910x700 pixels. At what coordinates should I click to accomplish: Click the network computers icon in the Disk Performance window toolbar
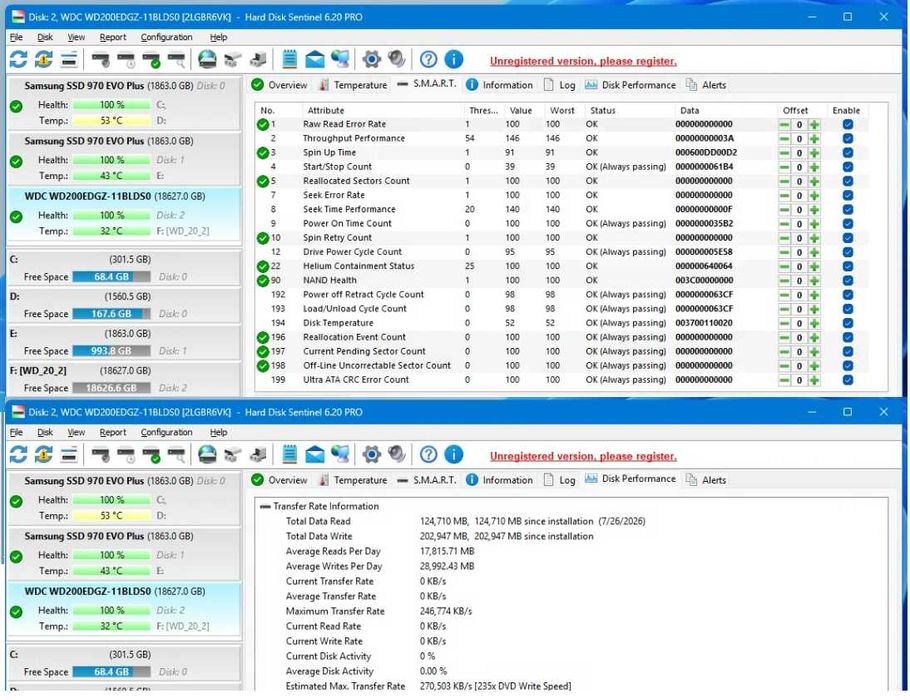click(341, 454)
